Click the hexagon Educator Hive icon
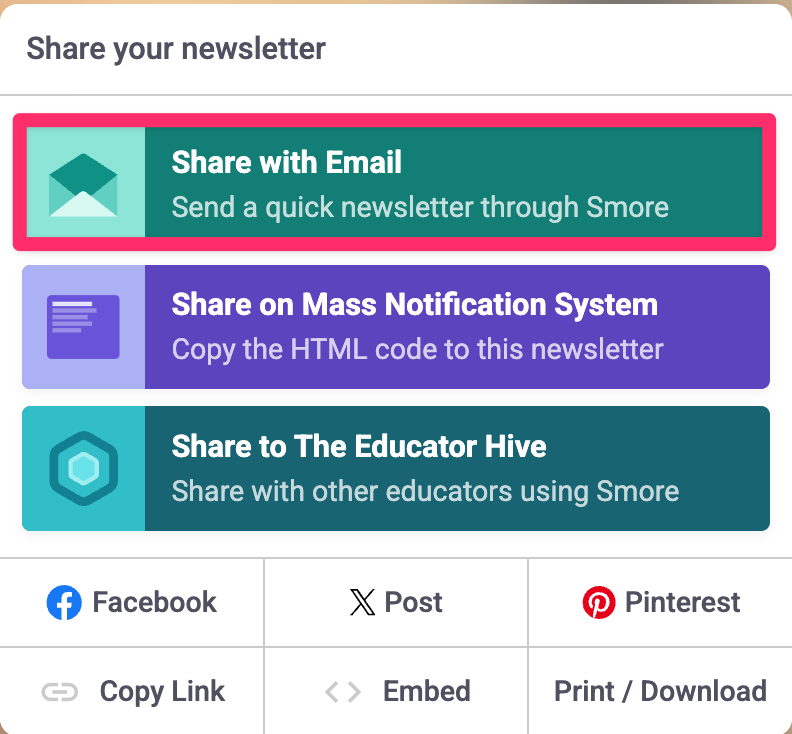Viewport: 792px width, 734px height. 83,468
